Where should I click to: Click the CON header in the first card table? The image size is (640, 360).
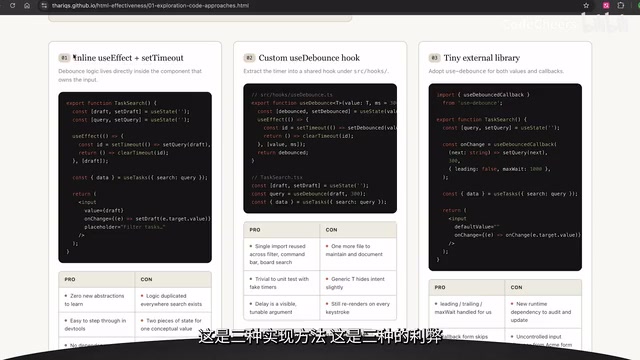pos(173,280)
